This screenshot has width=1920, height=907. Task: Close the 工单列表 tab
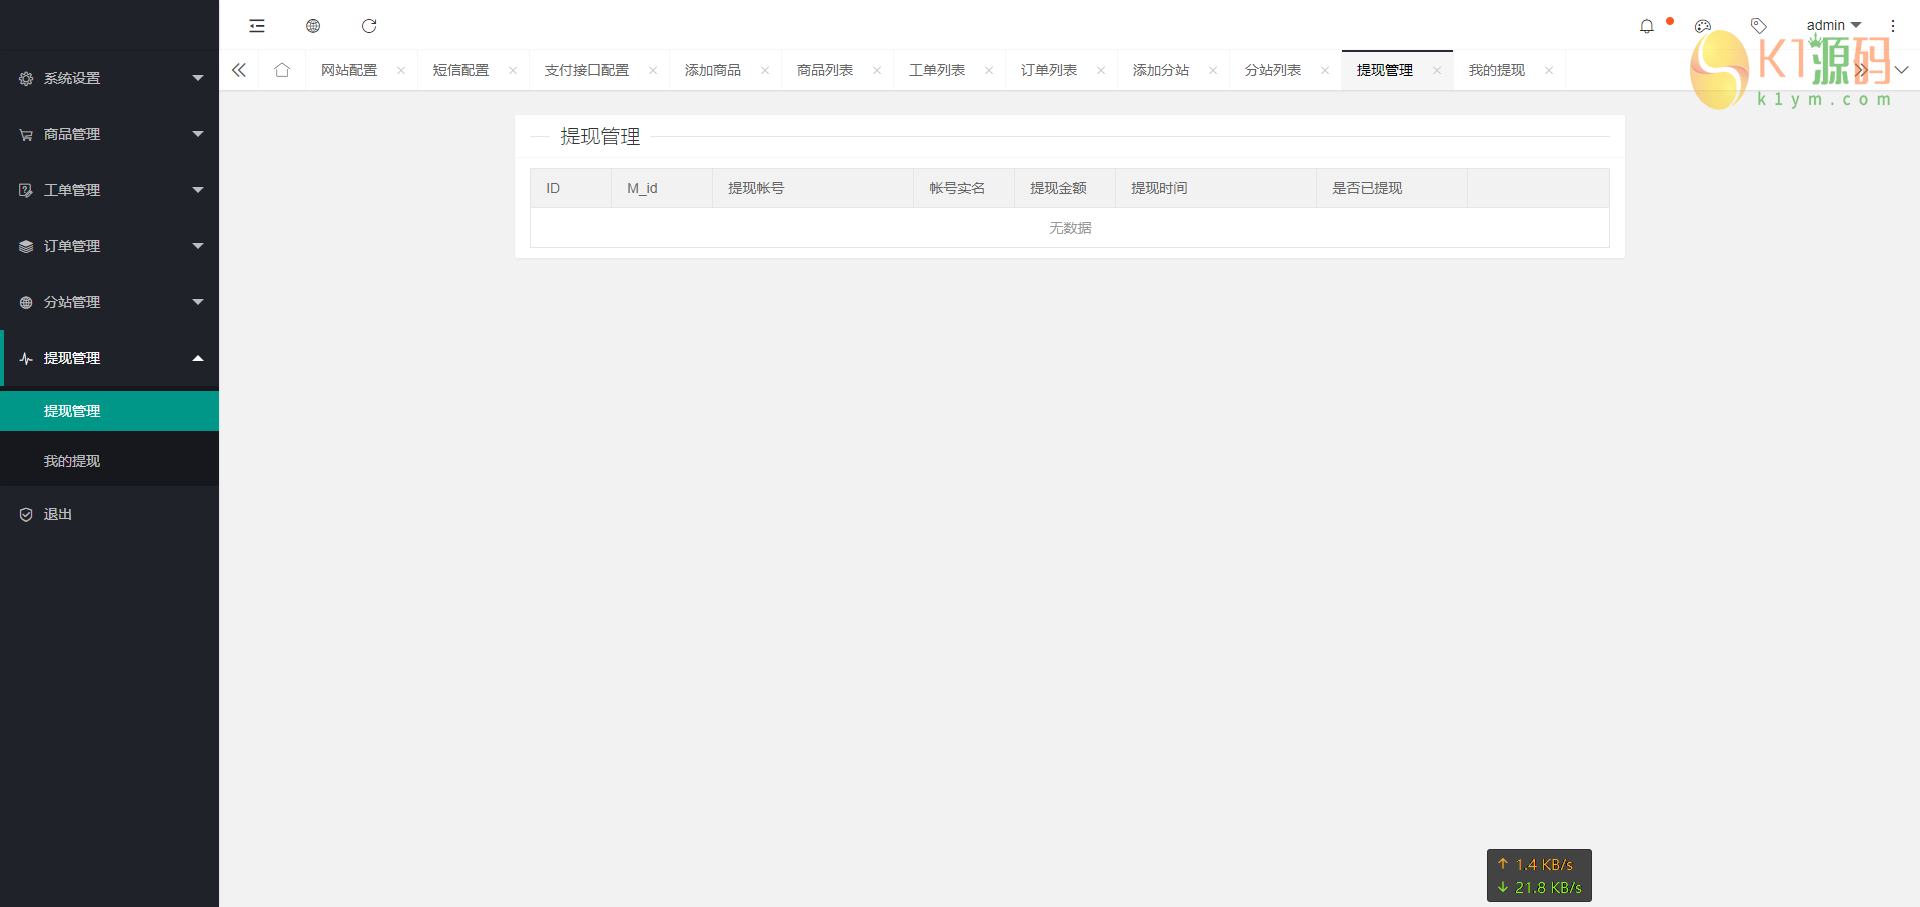[x=989, y=70]
